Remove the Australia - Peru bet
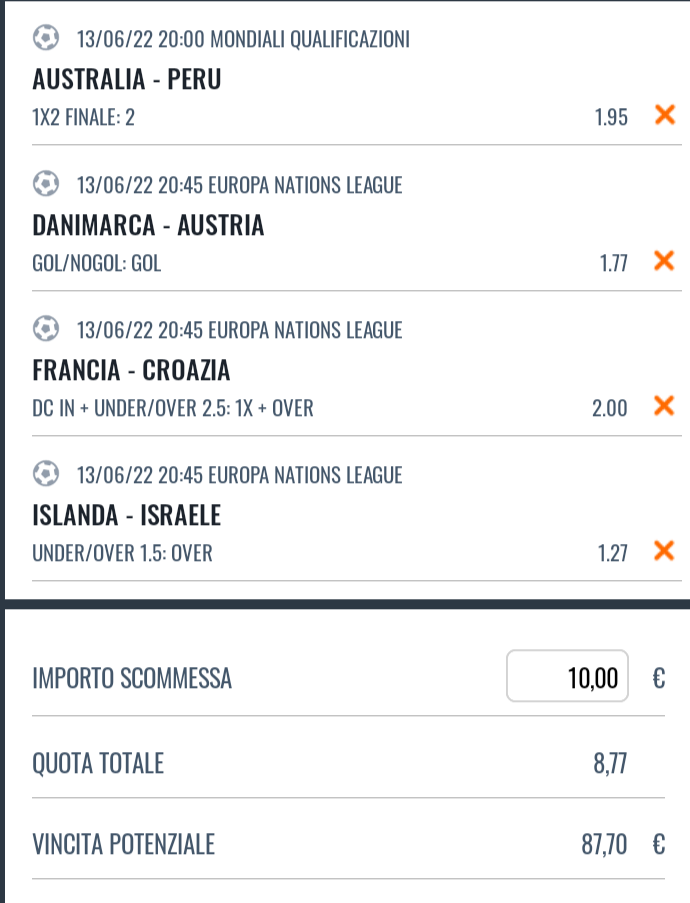This screenshot has width=690, height=903. tap(665, 115)
